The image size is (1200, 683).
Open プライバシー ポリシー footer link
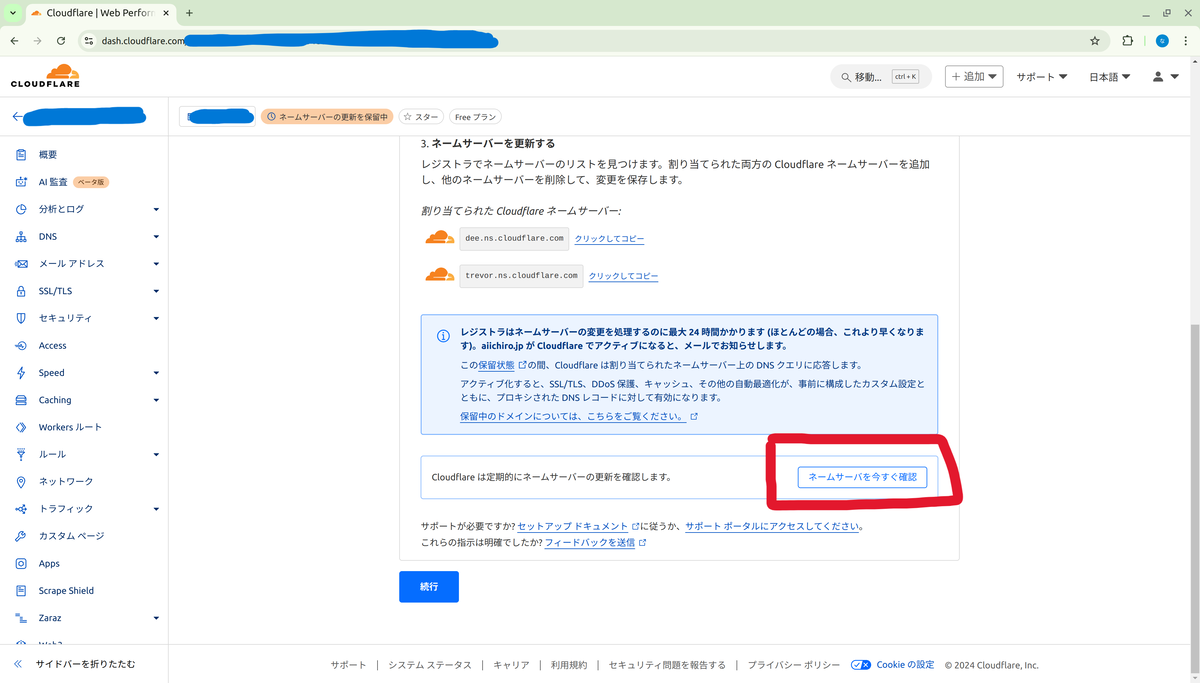[794, 665]
